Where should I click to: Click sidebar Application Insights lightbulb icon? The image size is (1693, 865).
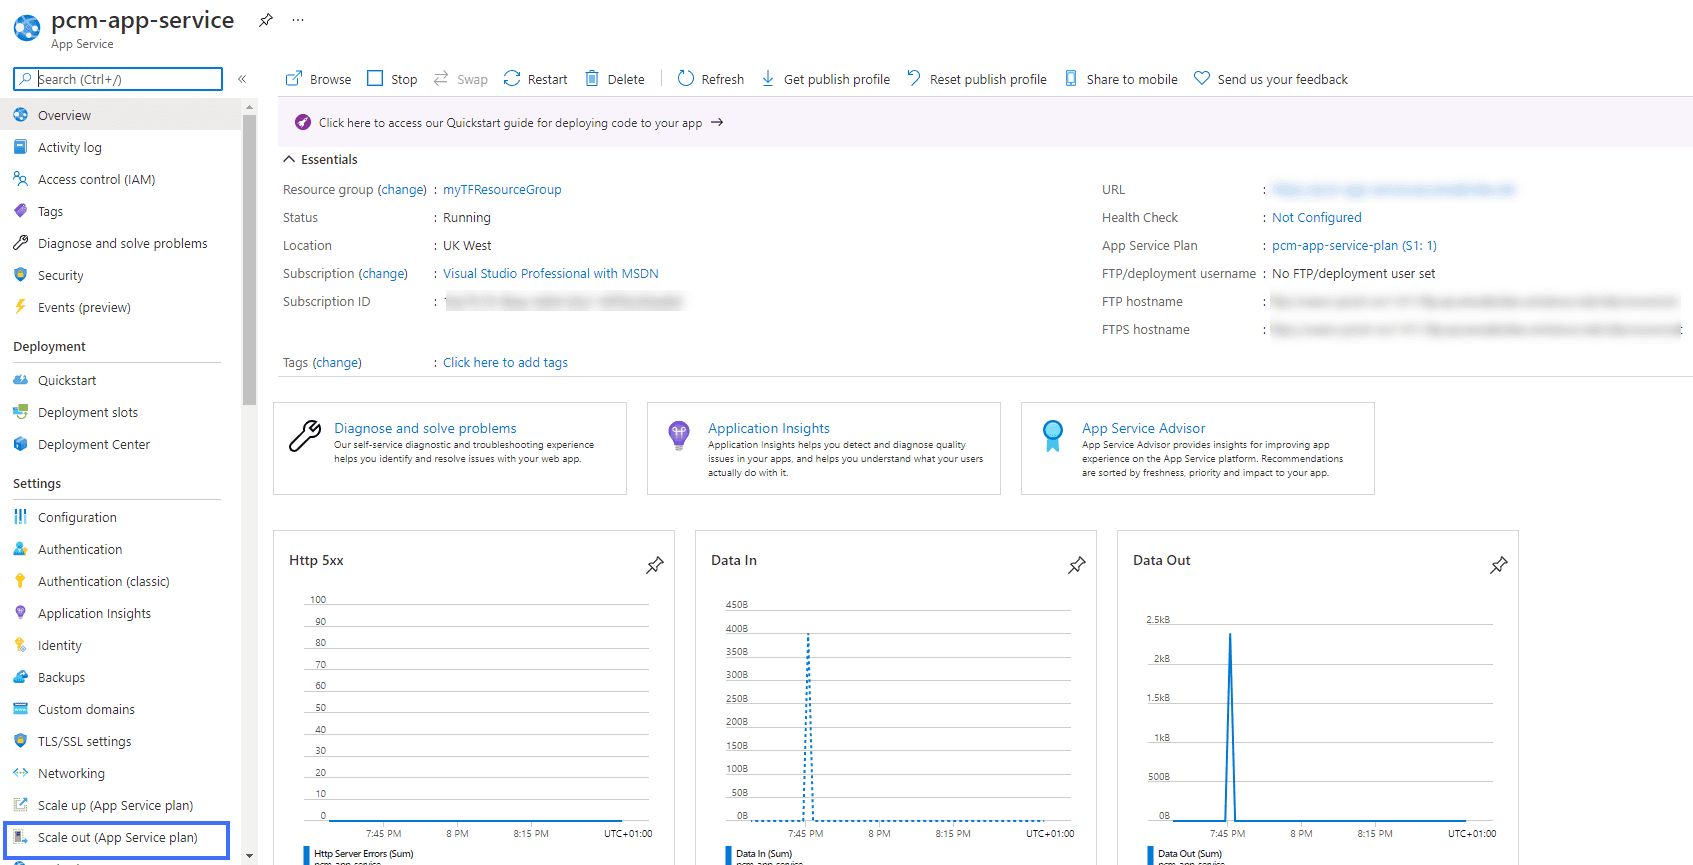(x=20, y=613)
